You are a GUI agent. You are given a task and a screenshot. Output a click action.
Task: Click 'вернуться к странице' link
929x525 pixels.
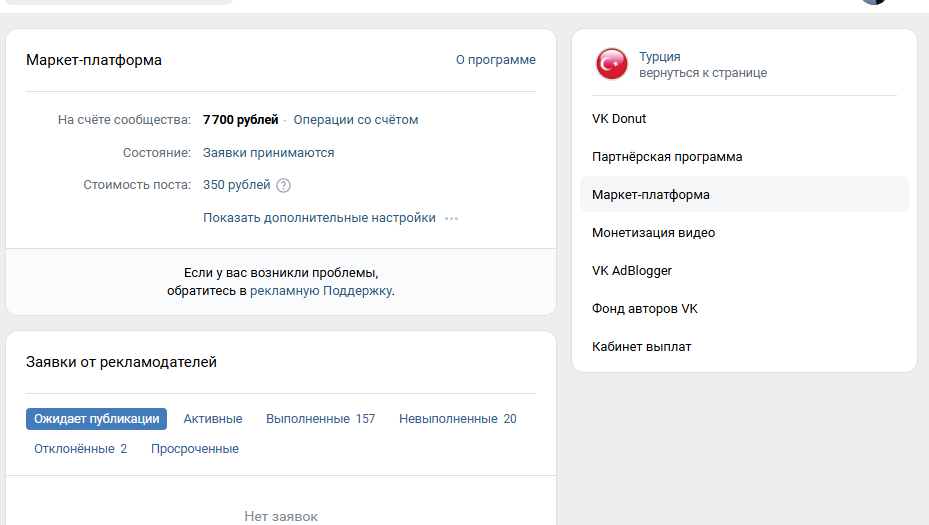(x=703, y=73)
